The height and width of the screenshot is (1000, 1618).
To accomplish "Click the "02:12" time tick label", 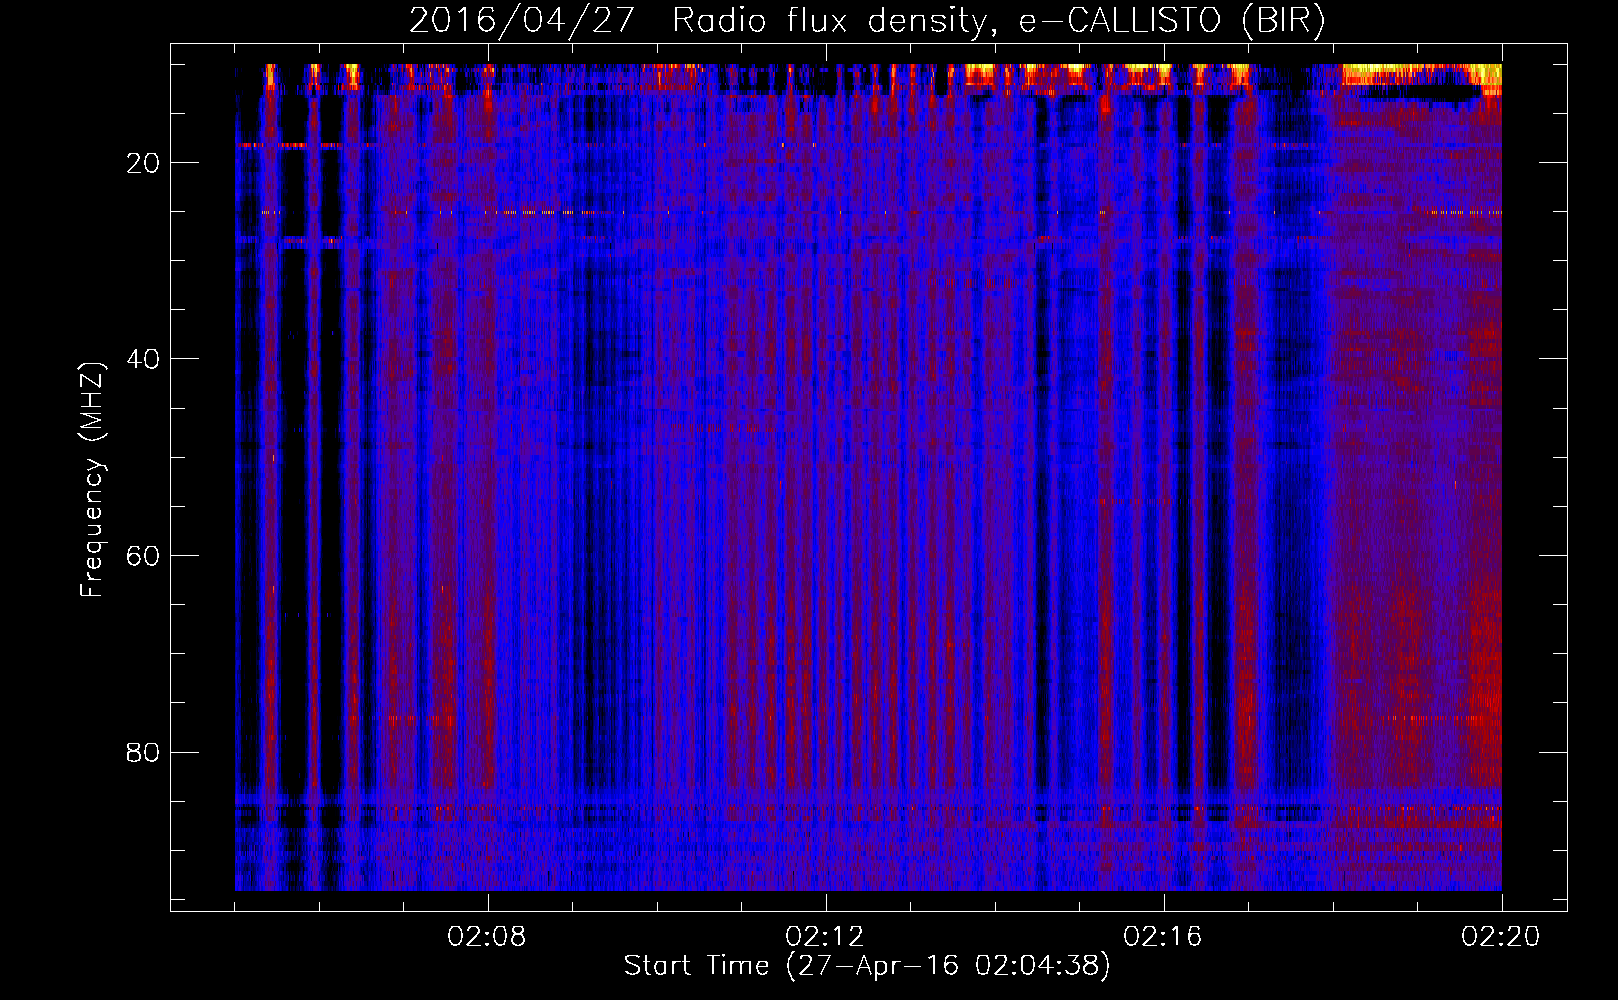I will 825,937.
